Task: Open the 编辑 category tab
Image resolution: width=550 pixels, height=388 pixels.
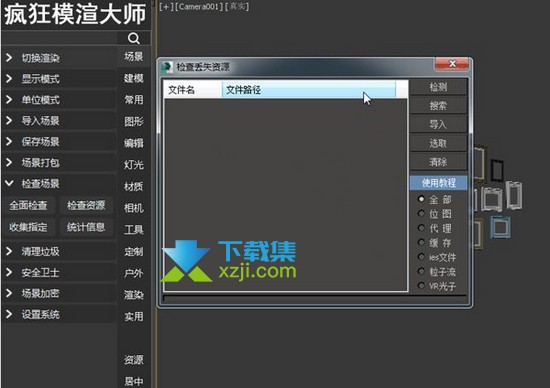Action: [x=134, y=143]
